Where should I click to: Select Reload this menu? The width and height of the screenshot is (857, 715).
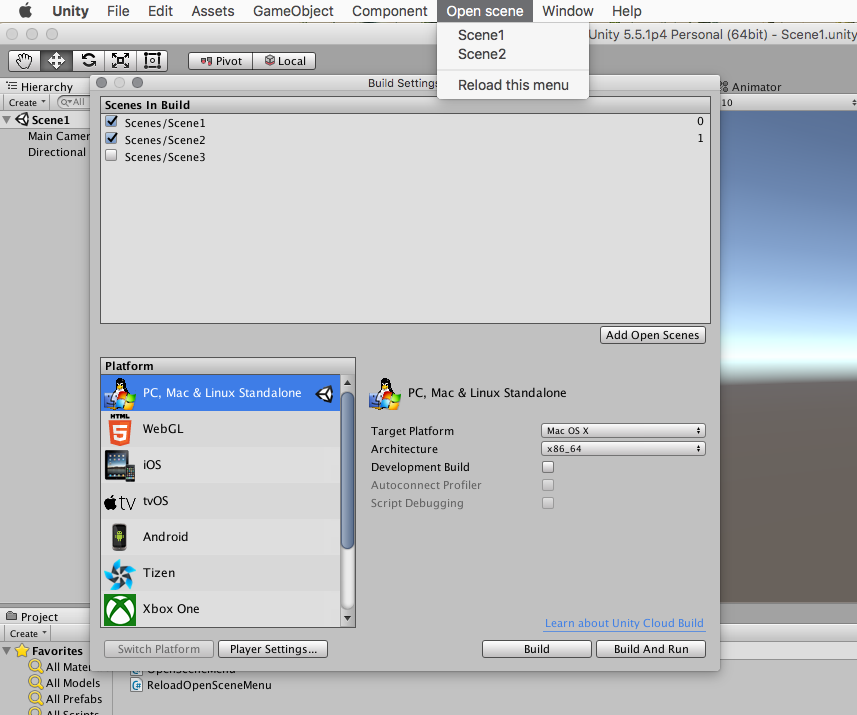(513, 85)
